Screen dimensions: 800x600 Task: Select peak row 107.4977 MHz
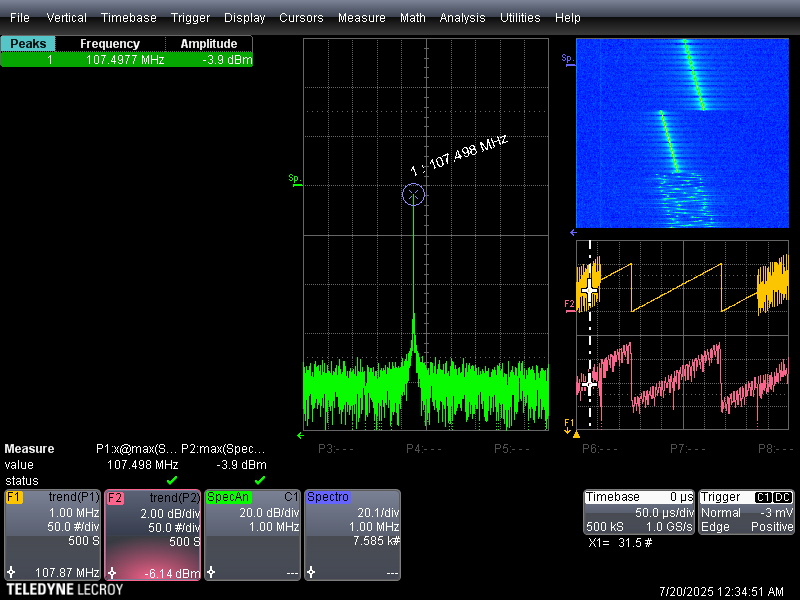[x=127, y=60]
